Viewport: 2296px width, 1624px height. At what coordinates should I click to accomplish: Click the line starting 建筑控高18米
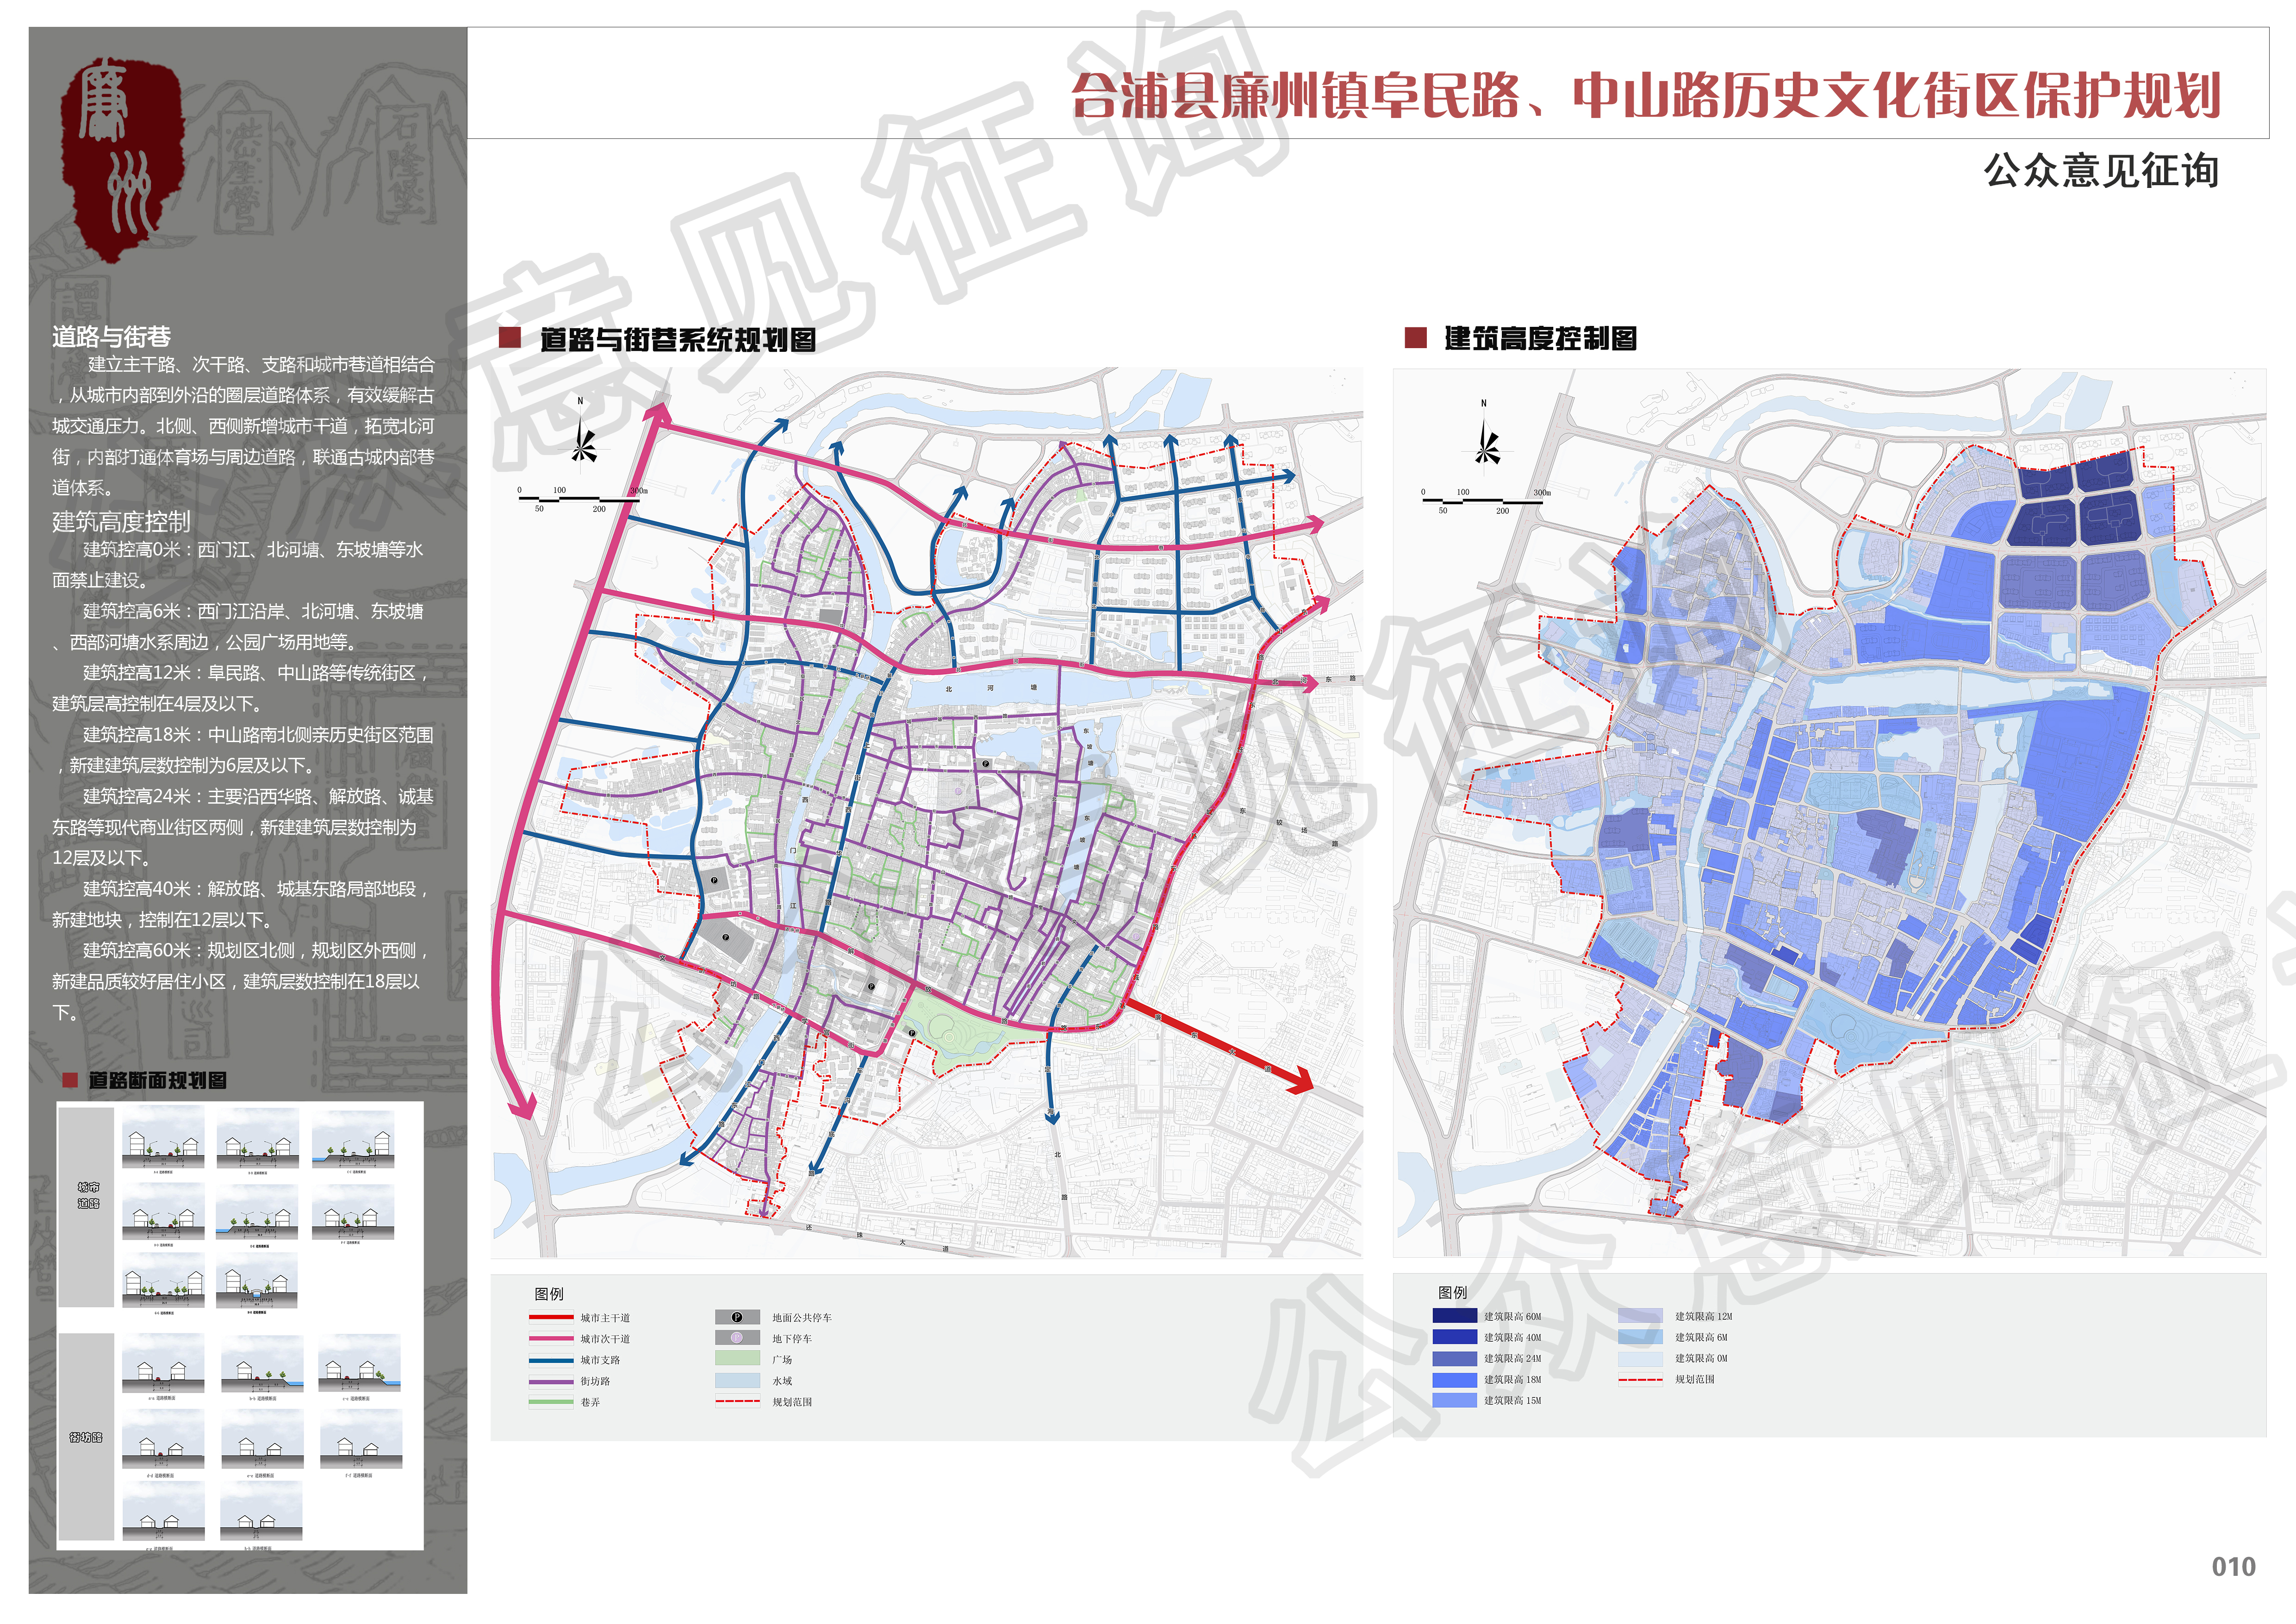(x=257, y=735)
